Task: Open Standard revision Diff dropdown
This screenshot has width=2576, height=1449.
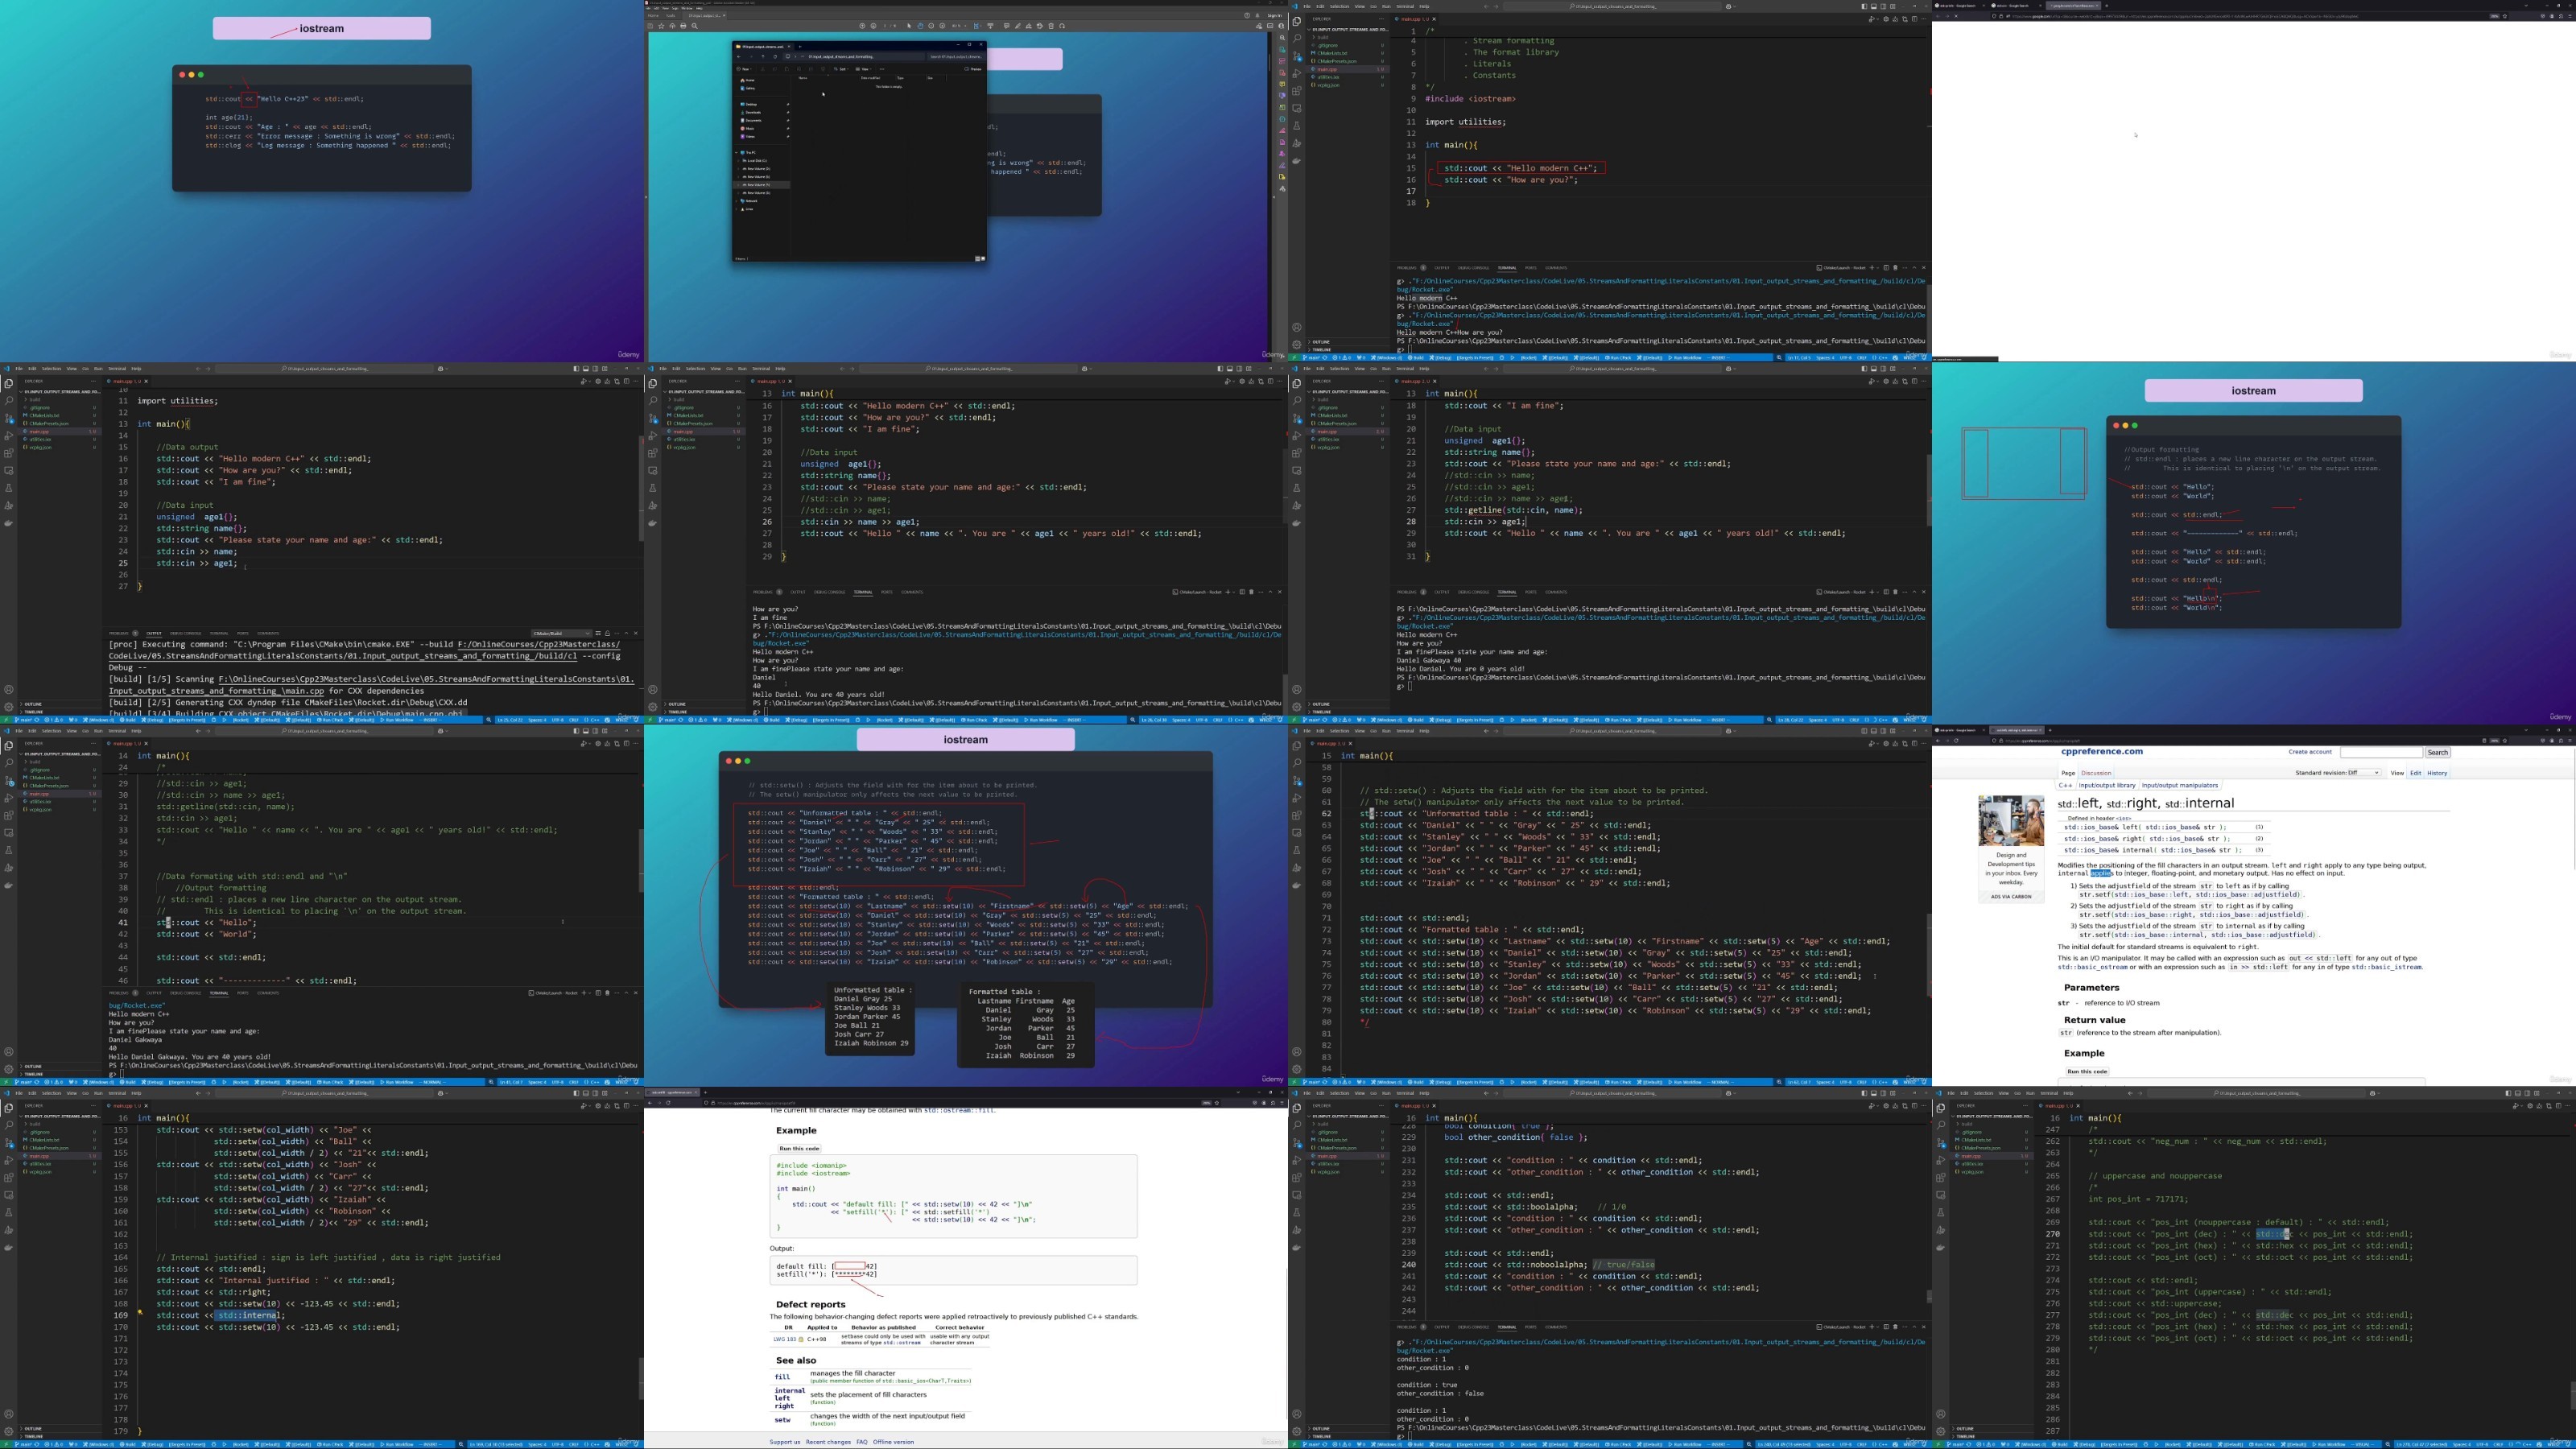Action: 2364,773
